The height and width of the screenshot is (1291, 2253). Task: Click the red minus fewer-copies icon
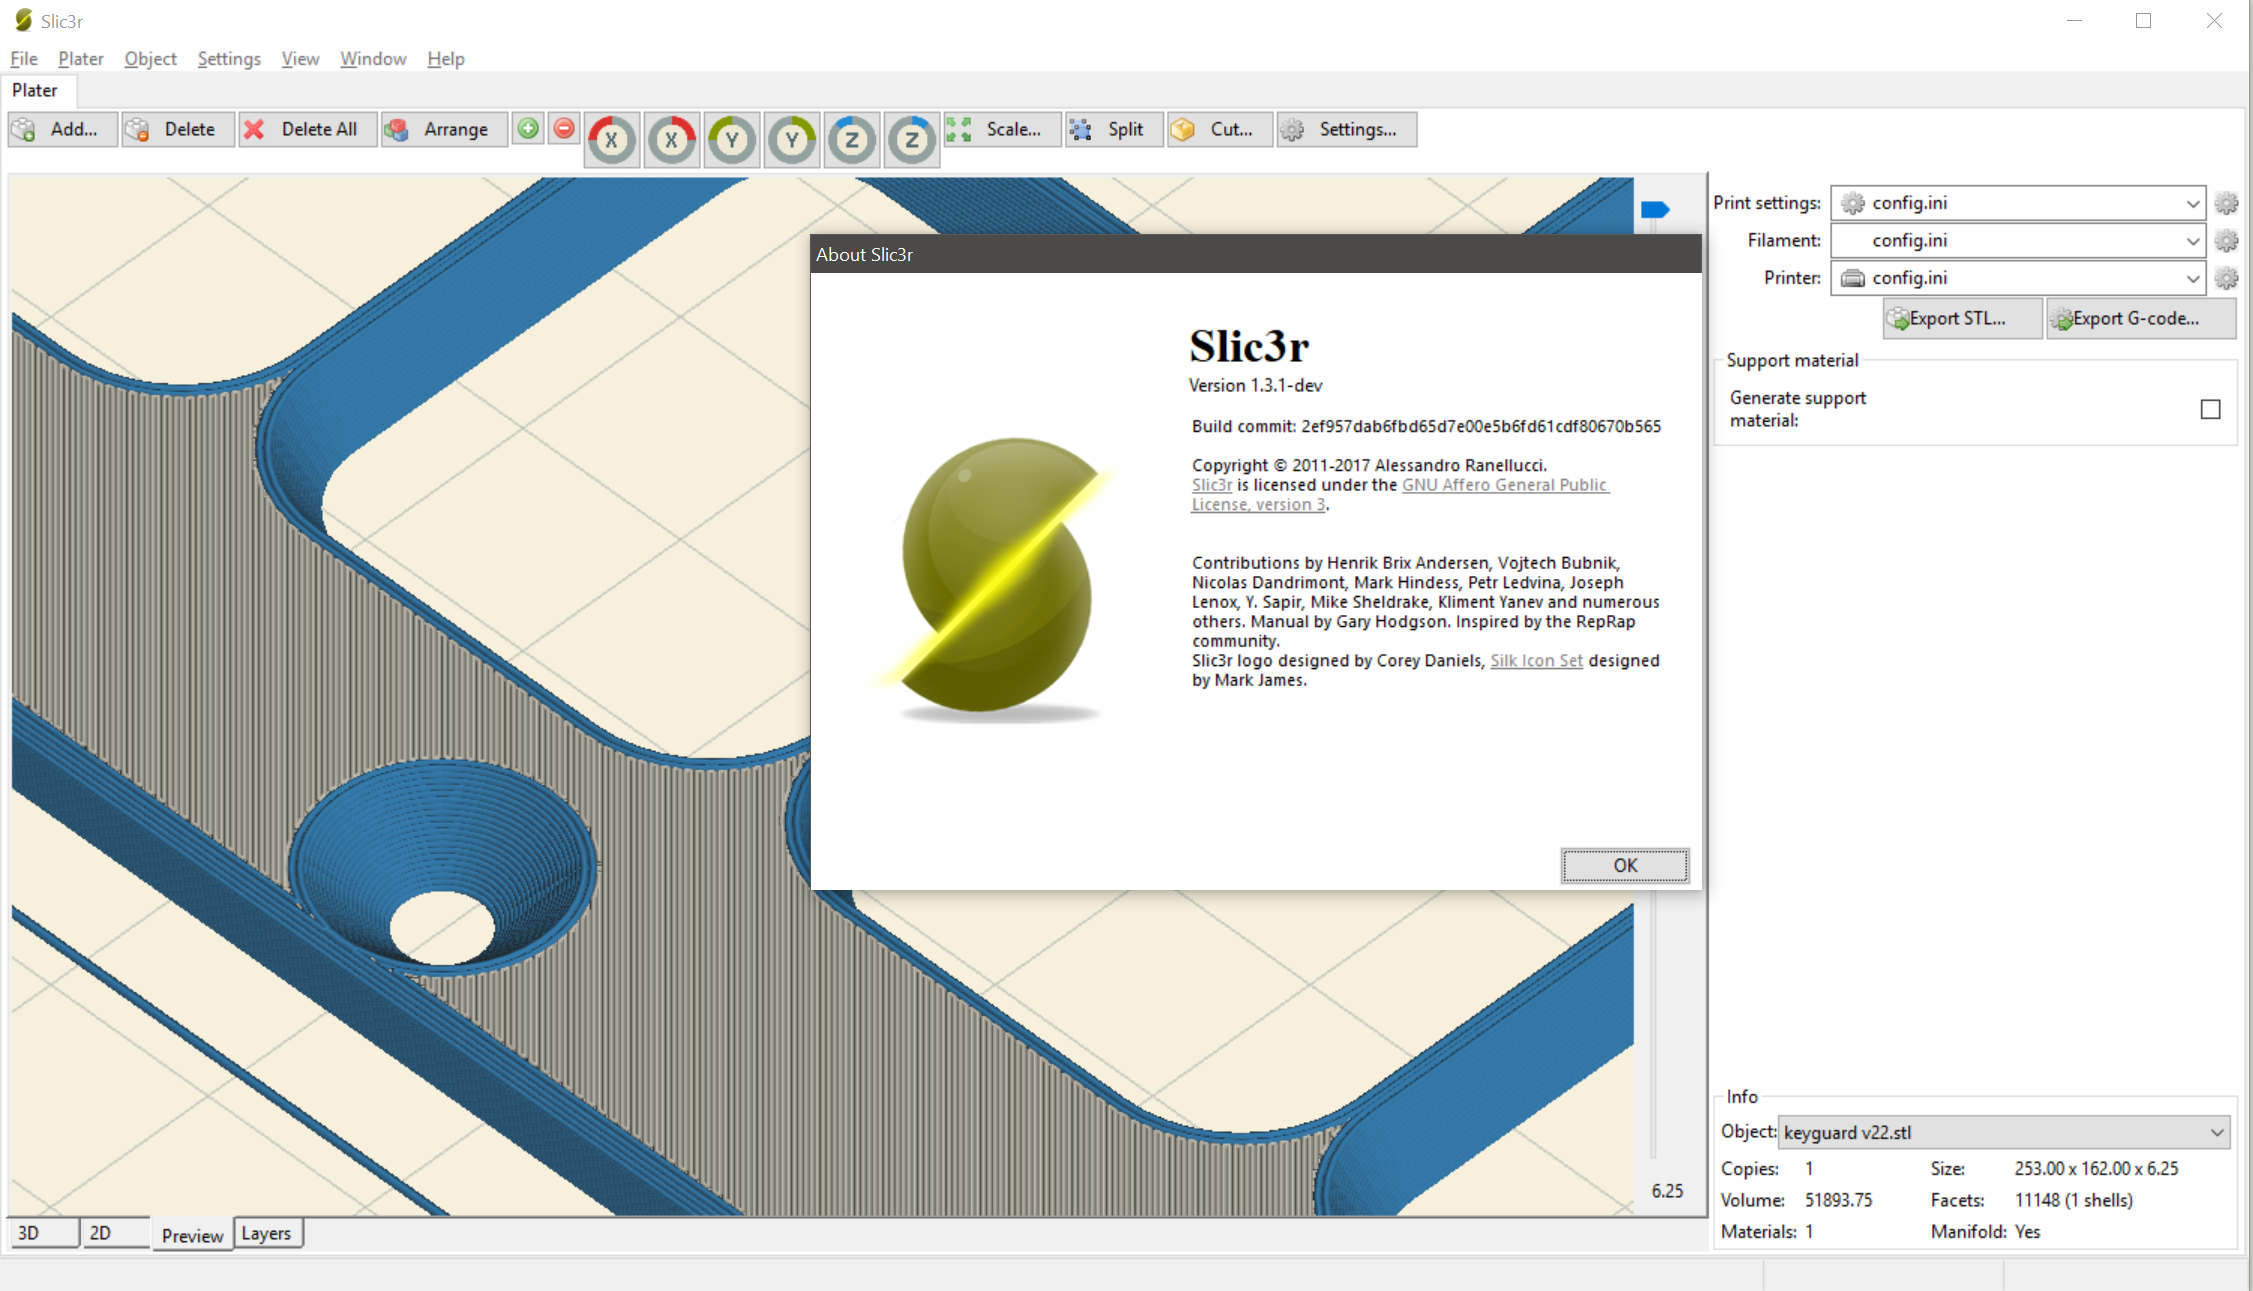point(564,129)
